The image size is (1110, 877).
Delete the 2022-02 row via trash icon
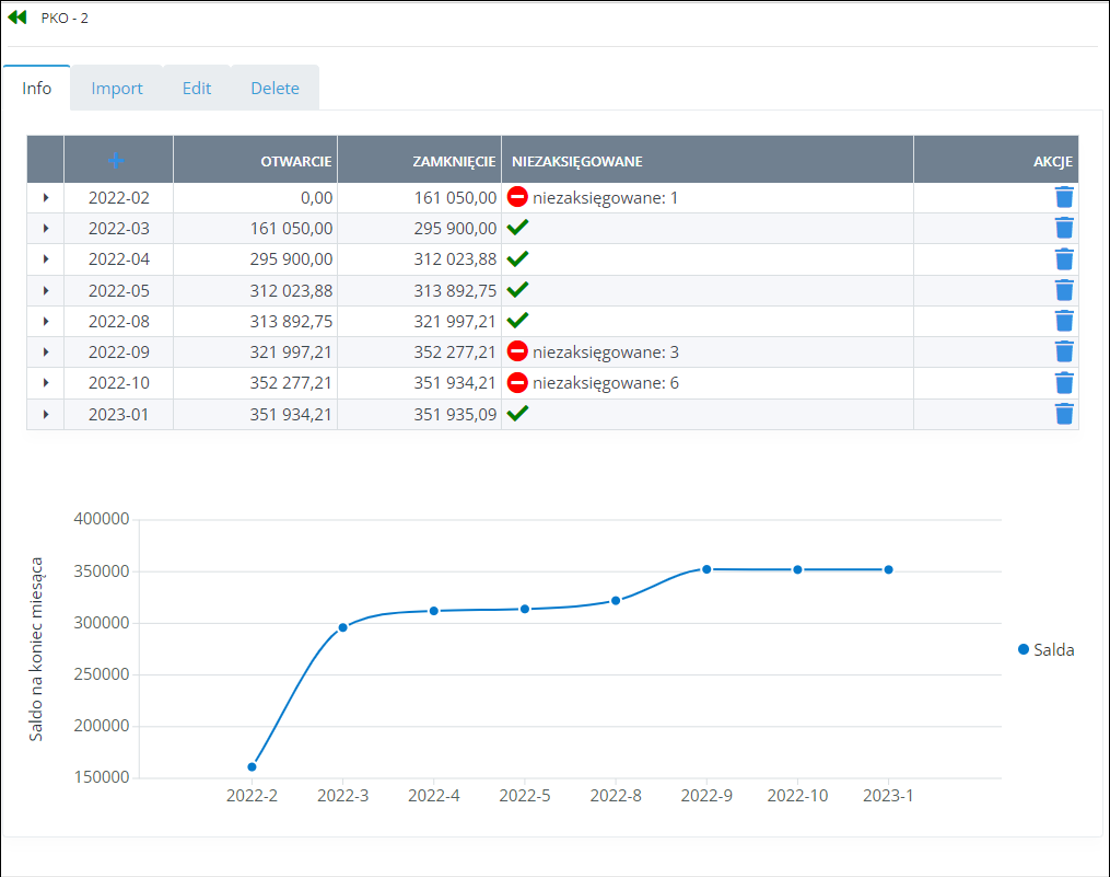(1065, 198)
